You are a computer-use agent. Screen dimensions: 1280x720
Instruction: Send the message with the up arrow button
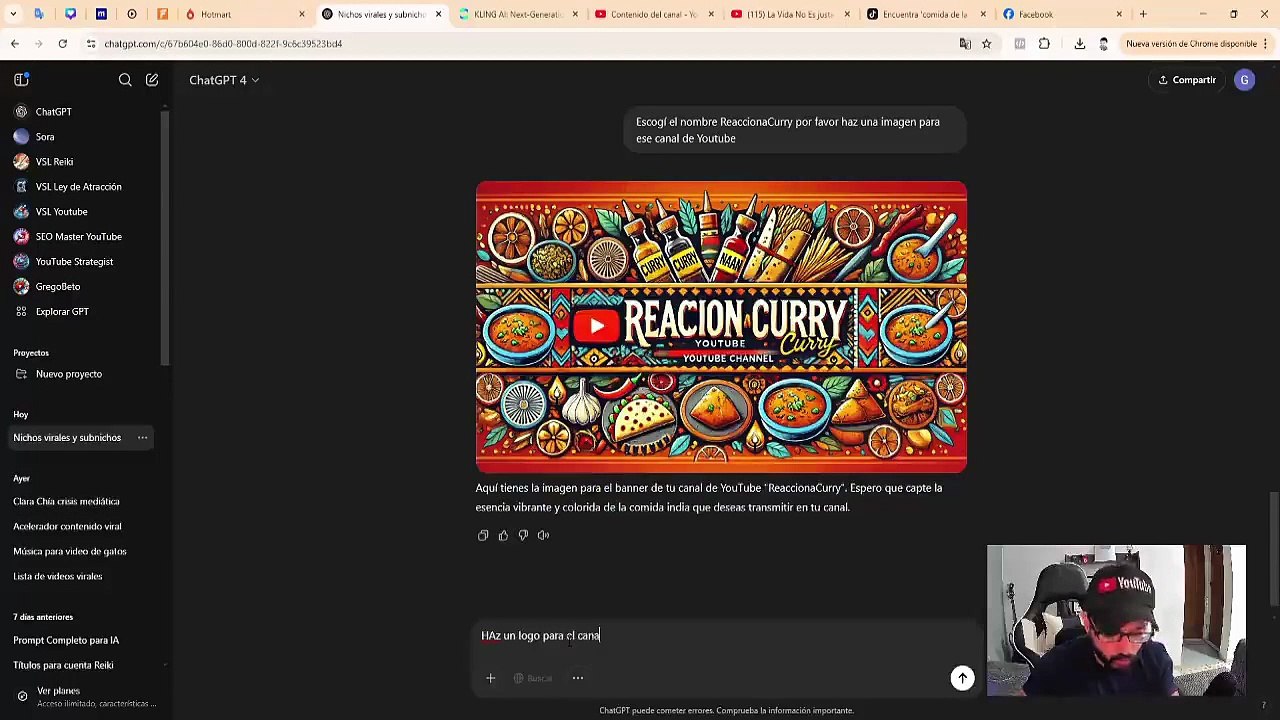coord(962,678)
